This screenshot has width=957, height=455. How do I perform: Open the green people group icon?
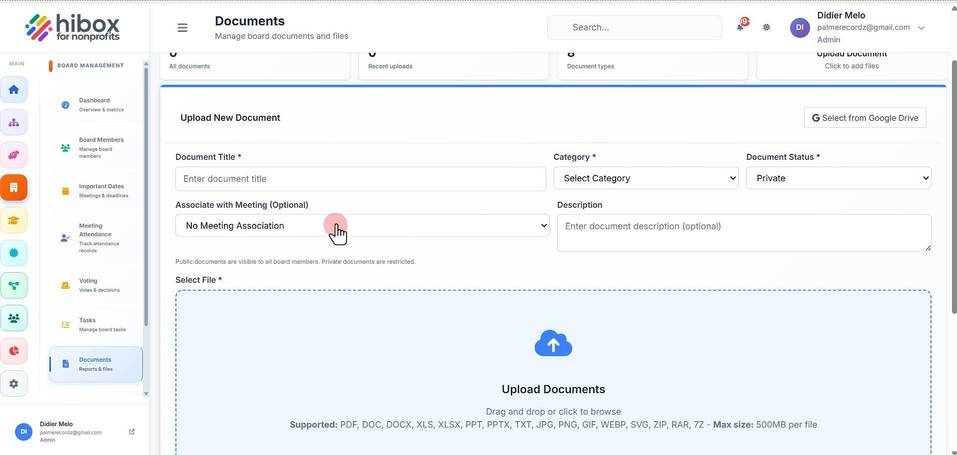13,318
